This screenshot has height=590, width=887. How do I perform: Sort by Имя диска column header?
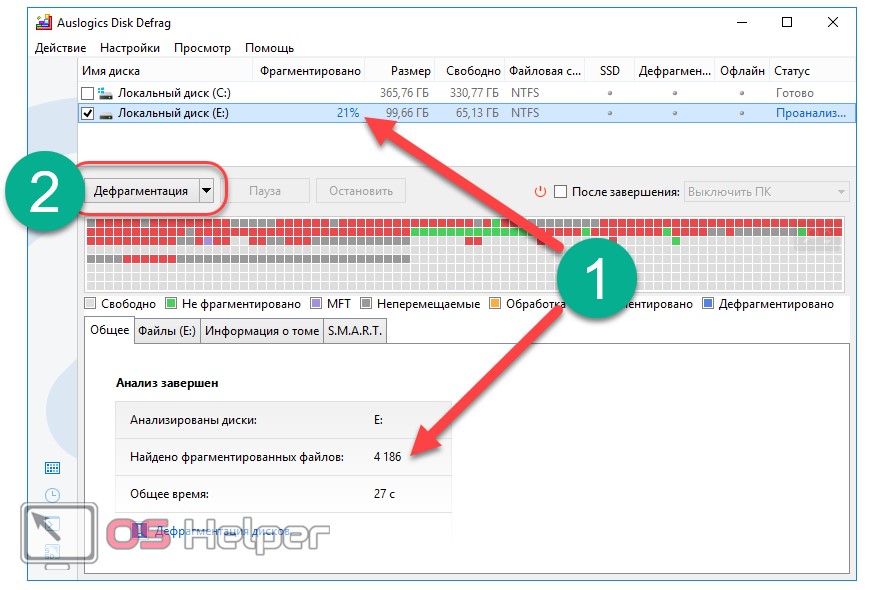click(x=165, y=71)
